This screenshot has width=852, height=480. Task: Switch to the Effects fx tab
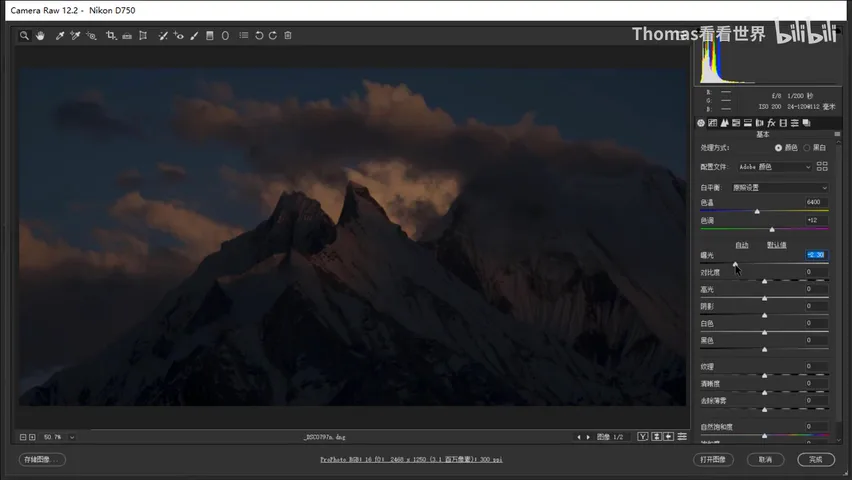click(x=771, y=123)
